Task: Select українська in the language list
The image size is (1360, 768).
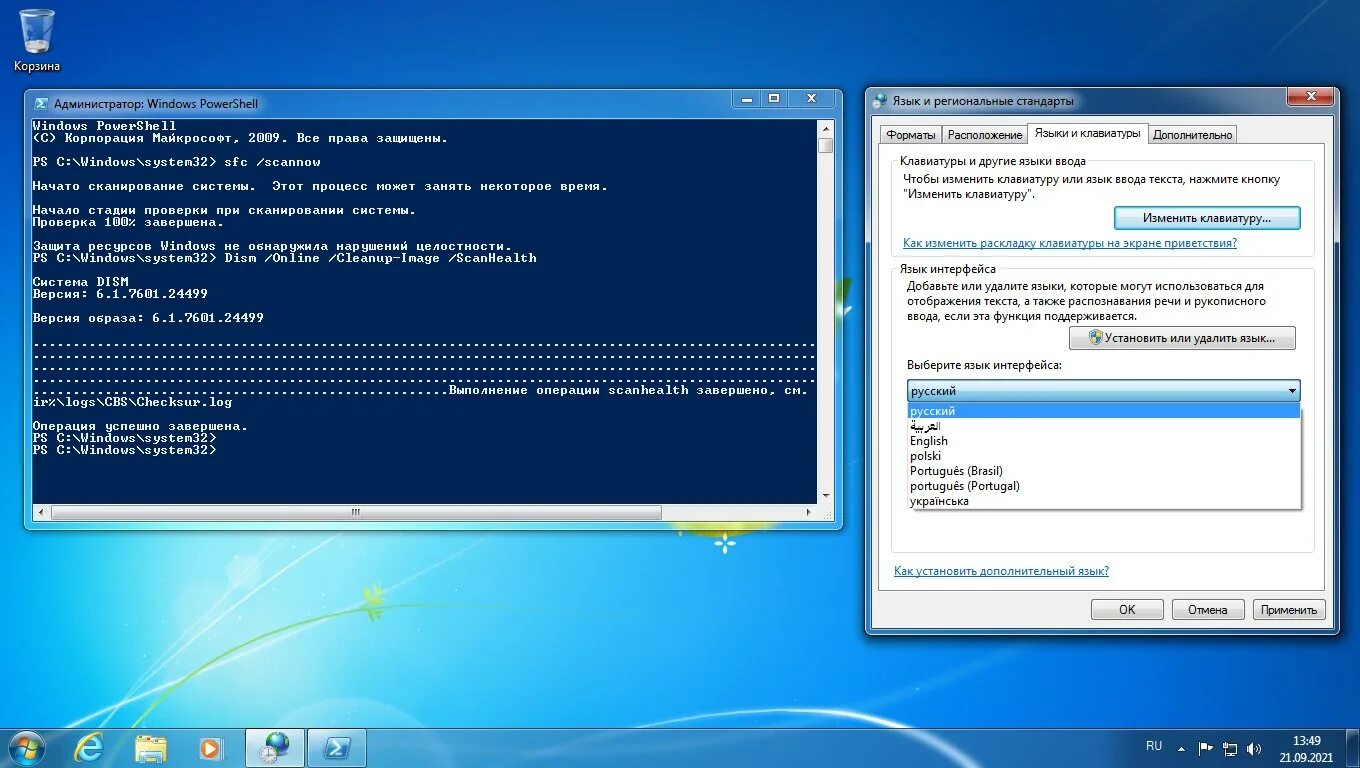Action: click(x=1104, y=501)
